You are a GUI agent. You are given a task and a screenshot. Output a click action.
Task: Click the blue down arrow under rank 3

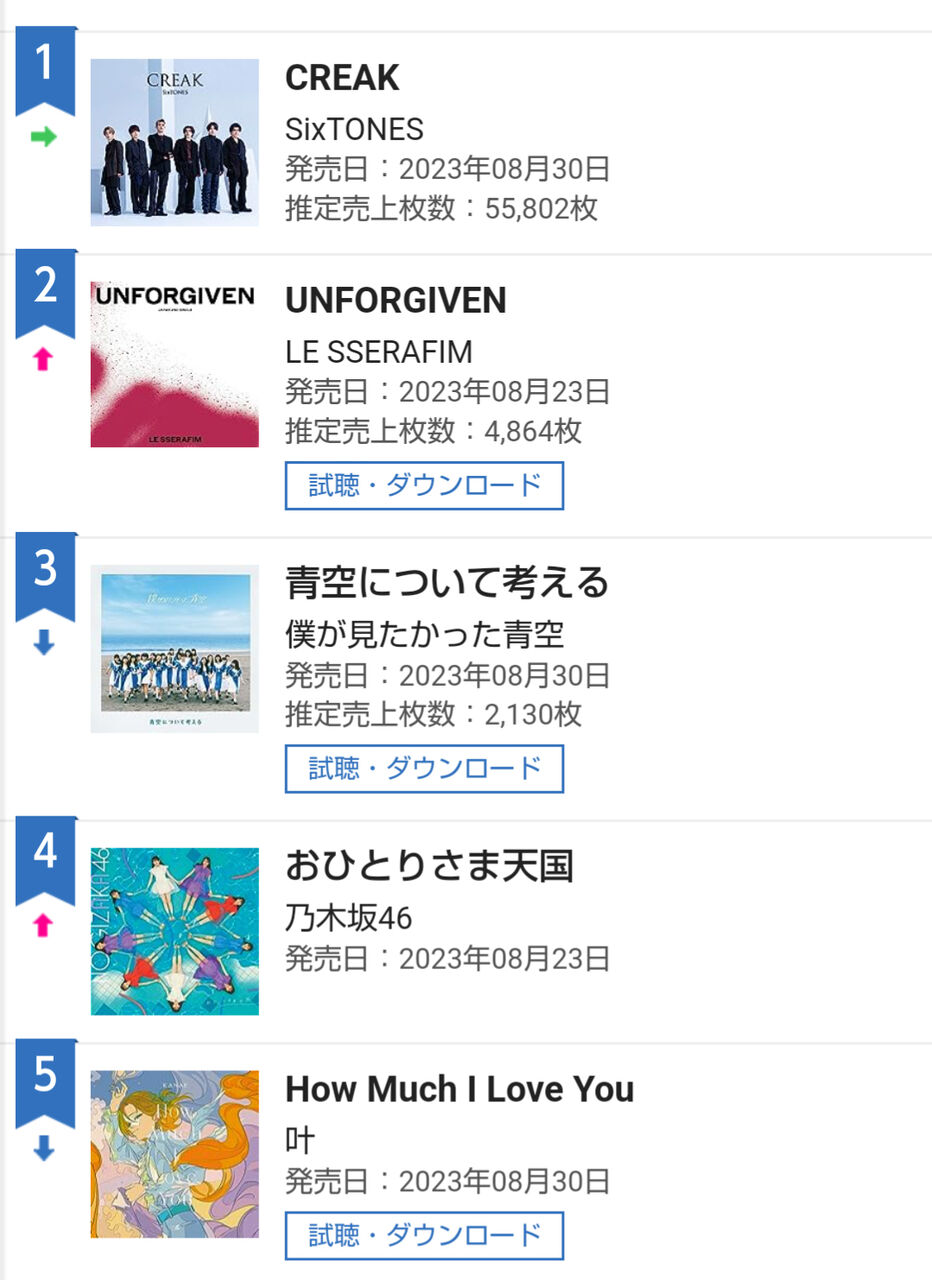point(44,644)
